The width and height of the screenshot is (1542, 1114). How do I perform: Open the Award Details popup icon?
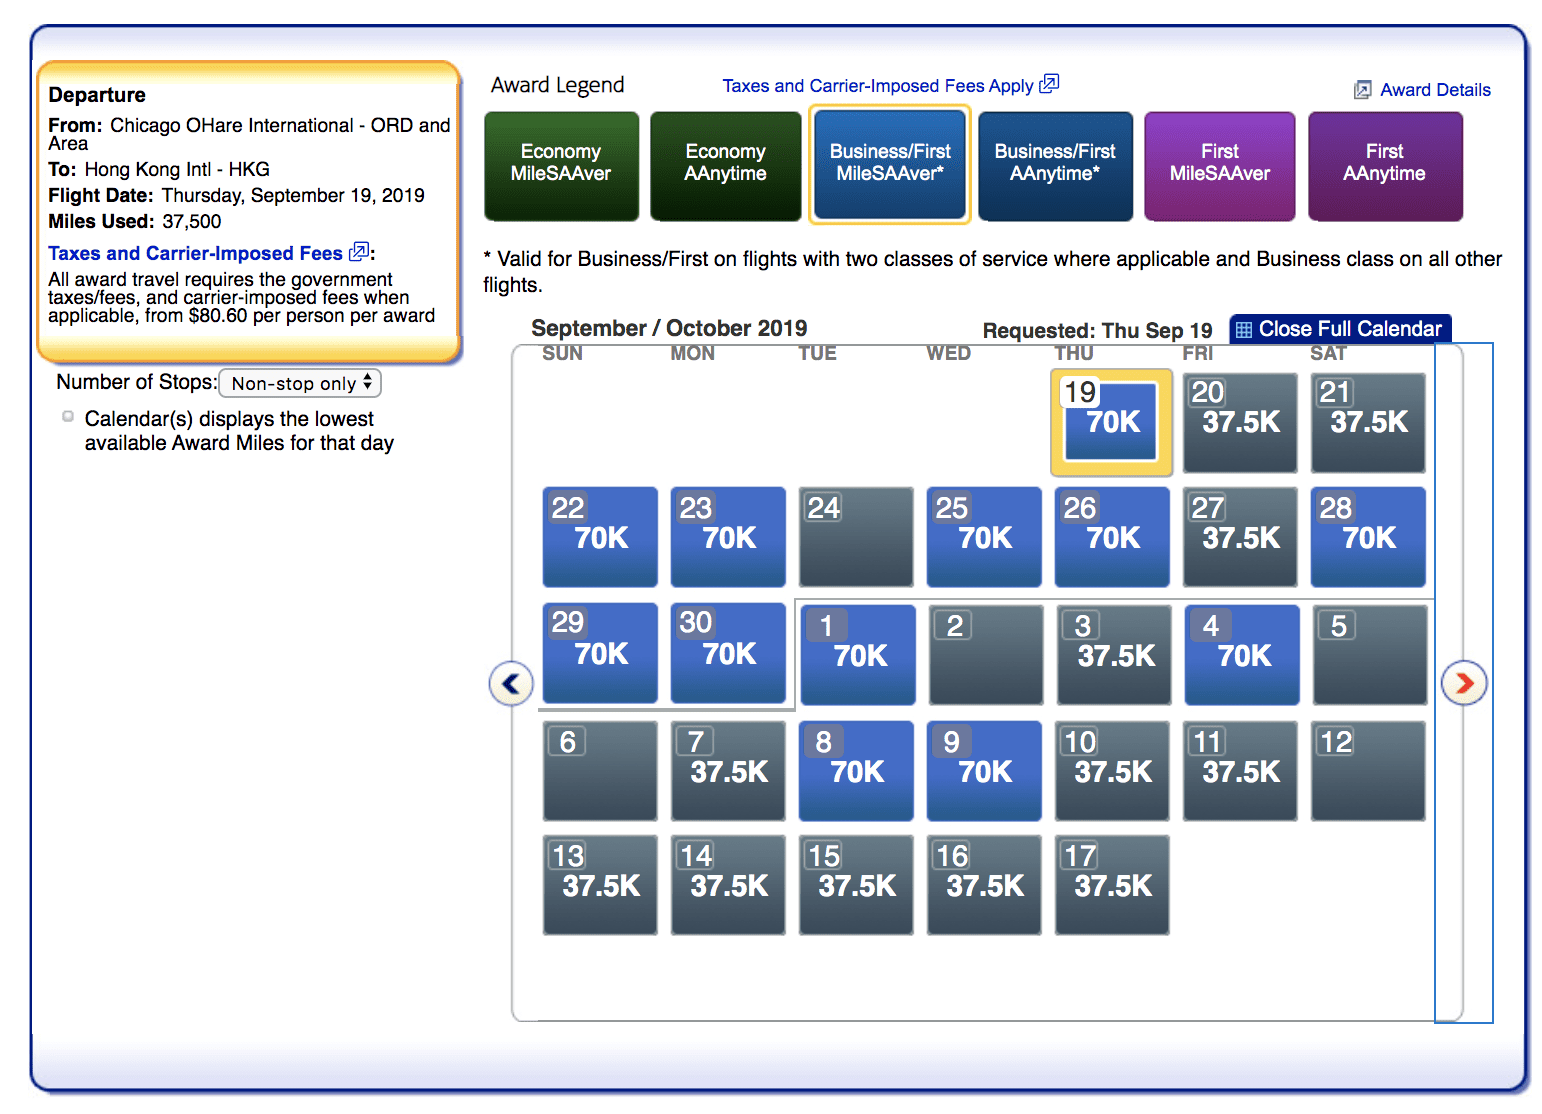pos(1362,90)
